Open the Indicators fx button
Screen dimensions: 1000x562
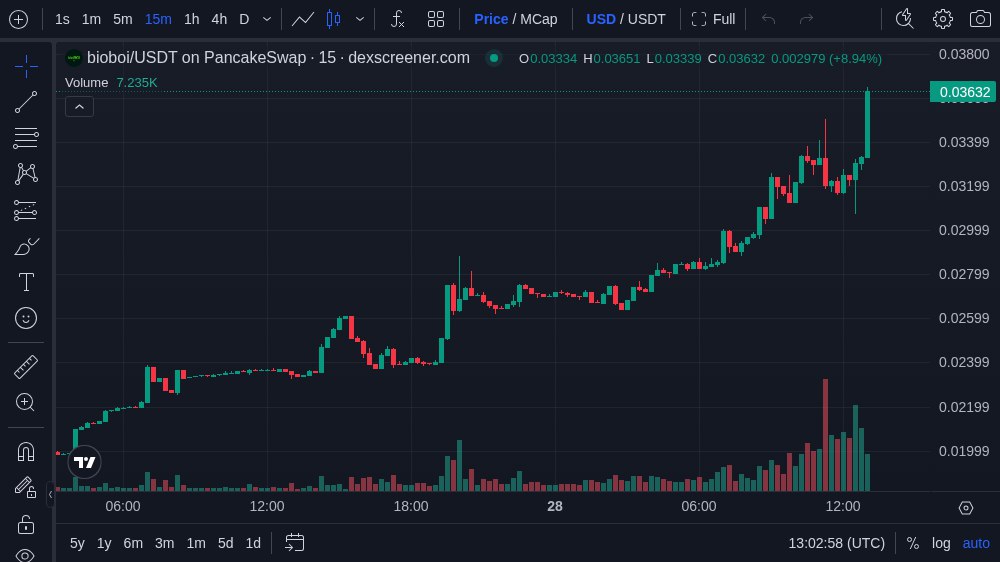[397, 19]
